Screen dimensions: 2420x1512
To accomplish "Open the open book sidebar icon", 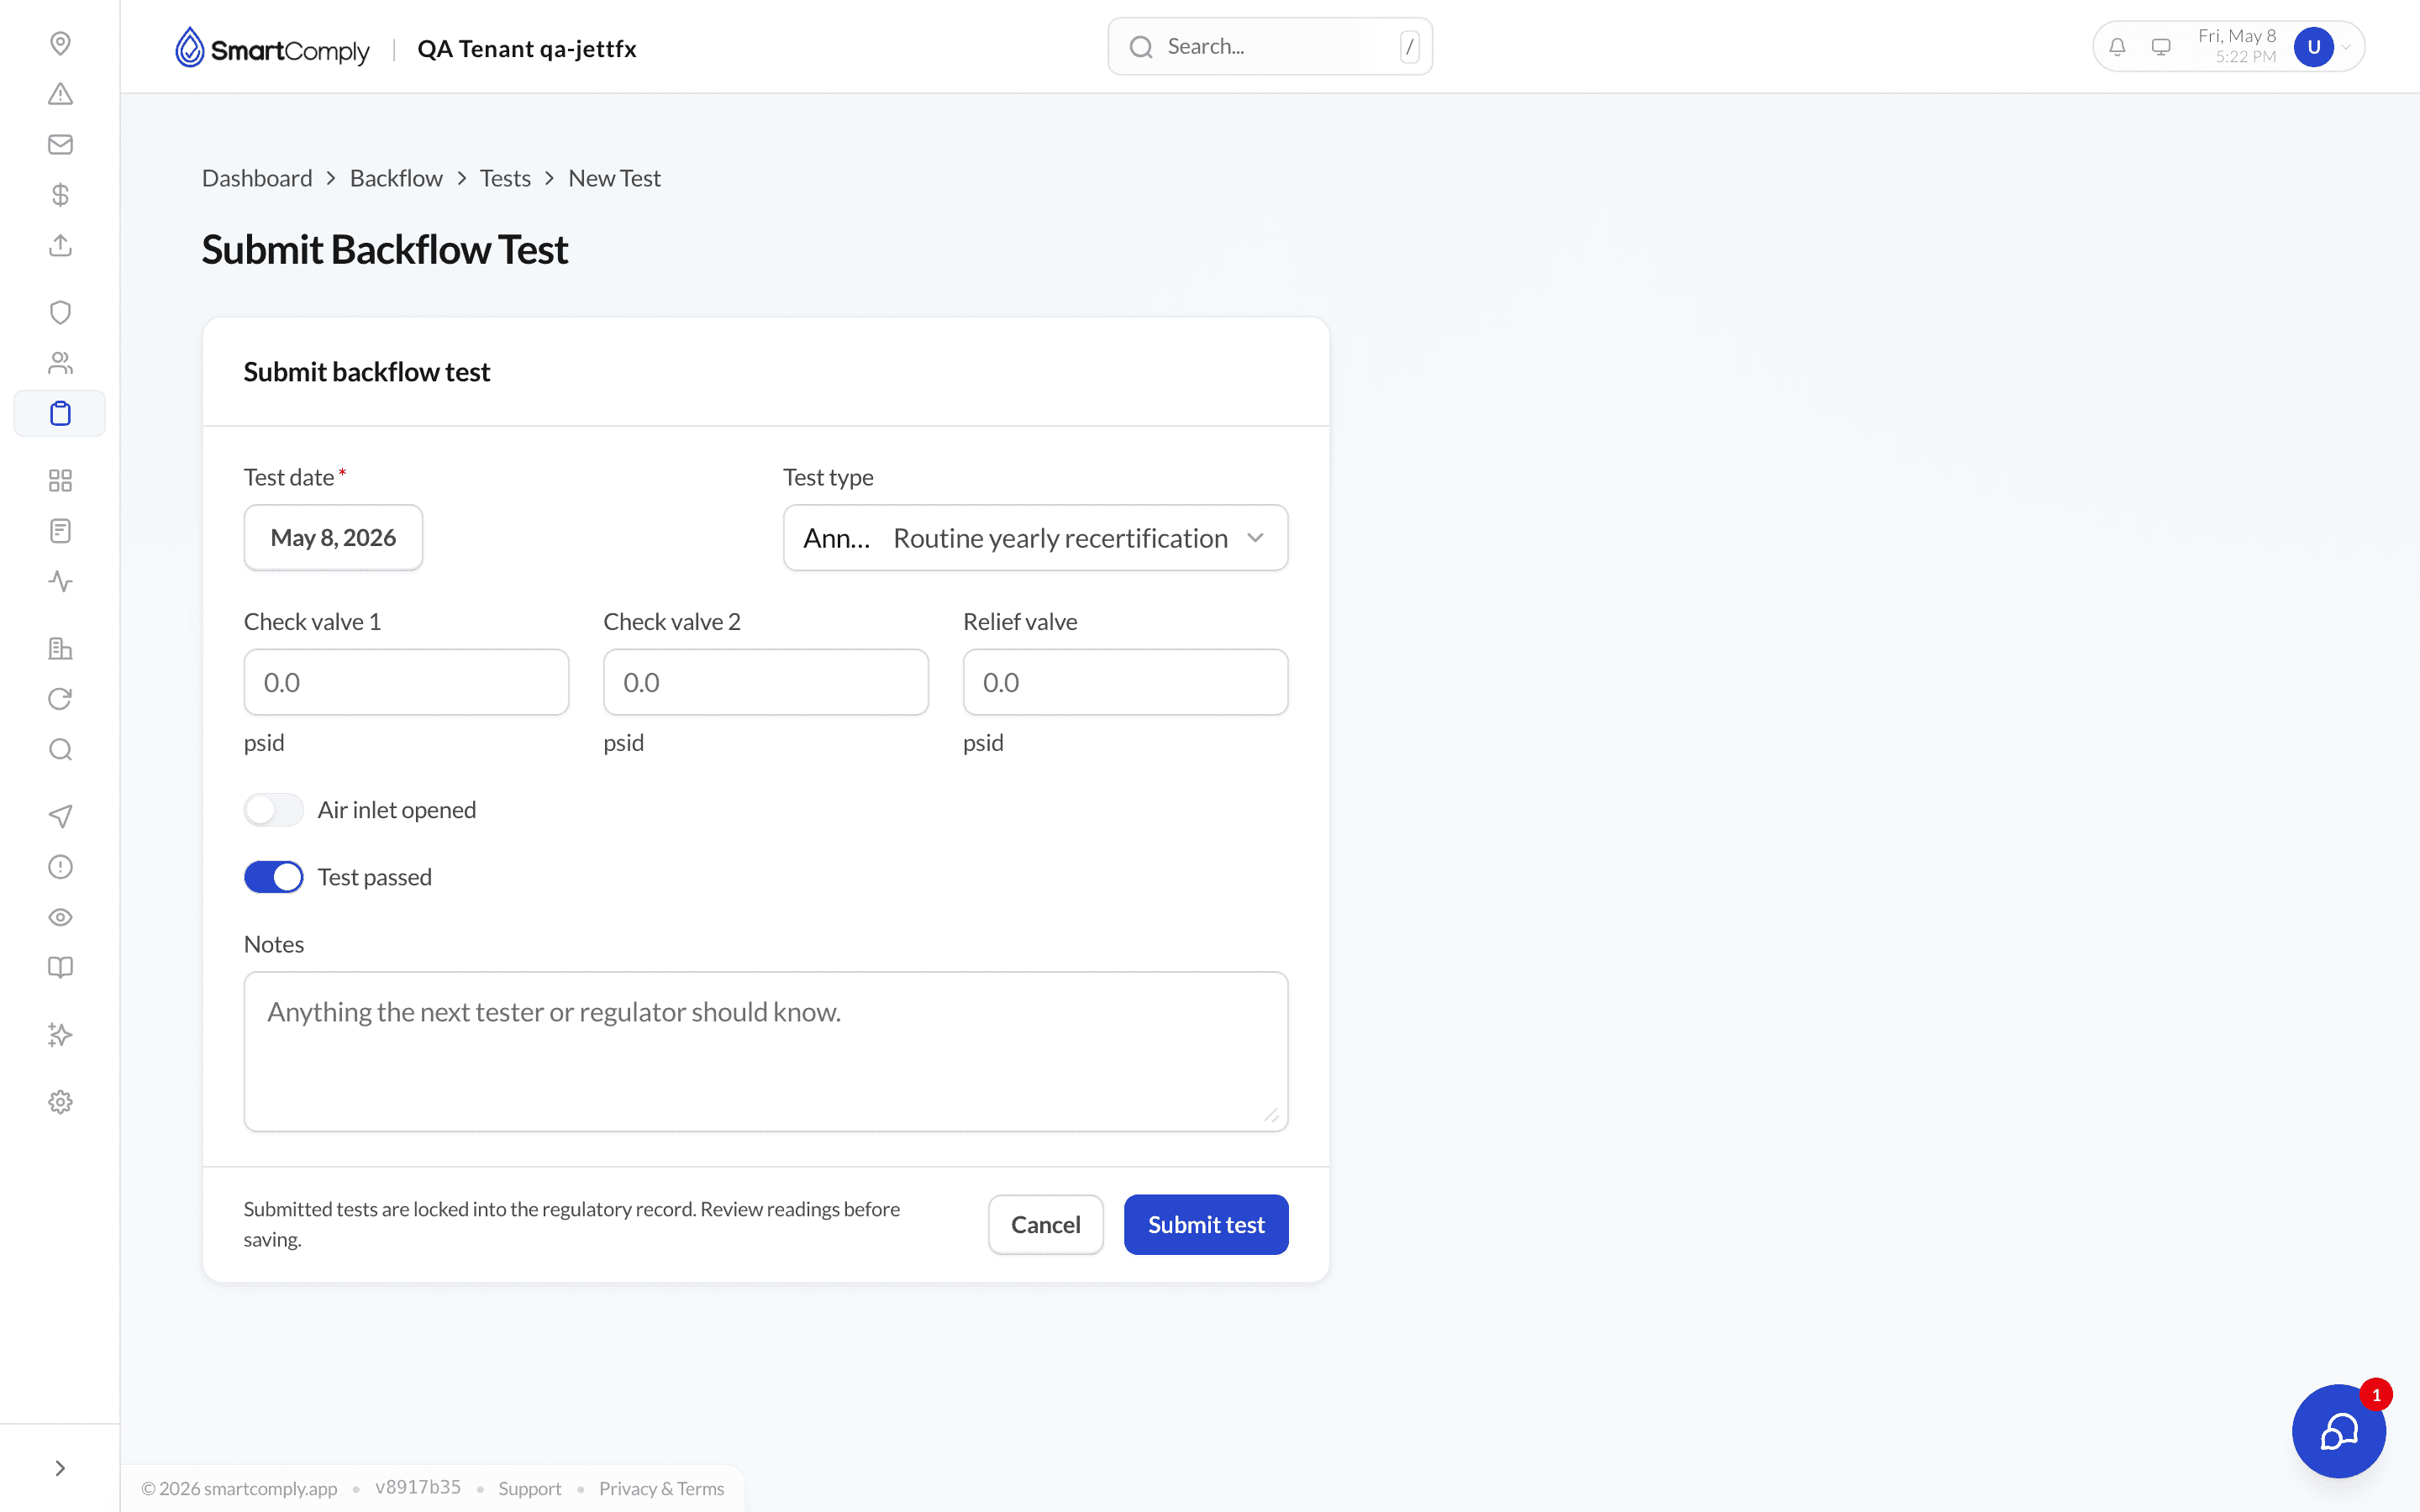I will coord(60,967).
